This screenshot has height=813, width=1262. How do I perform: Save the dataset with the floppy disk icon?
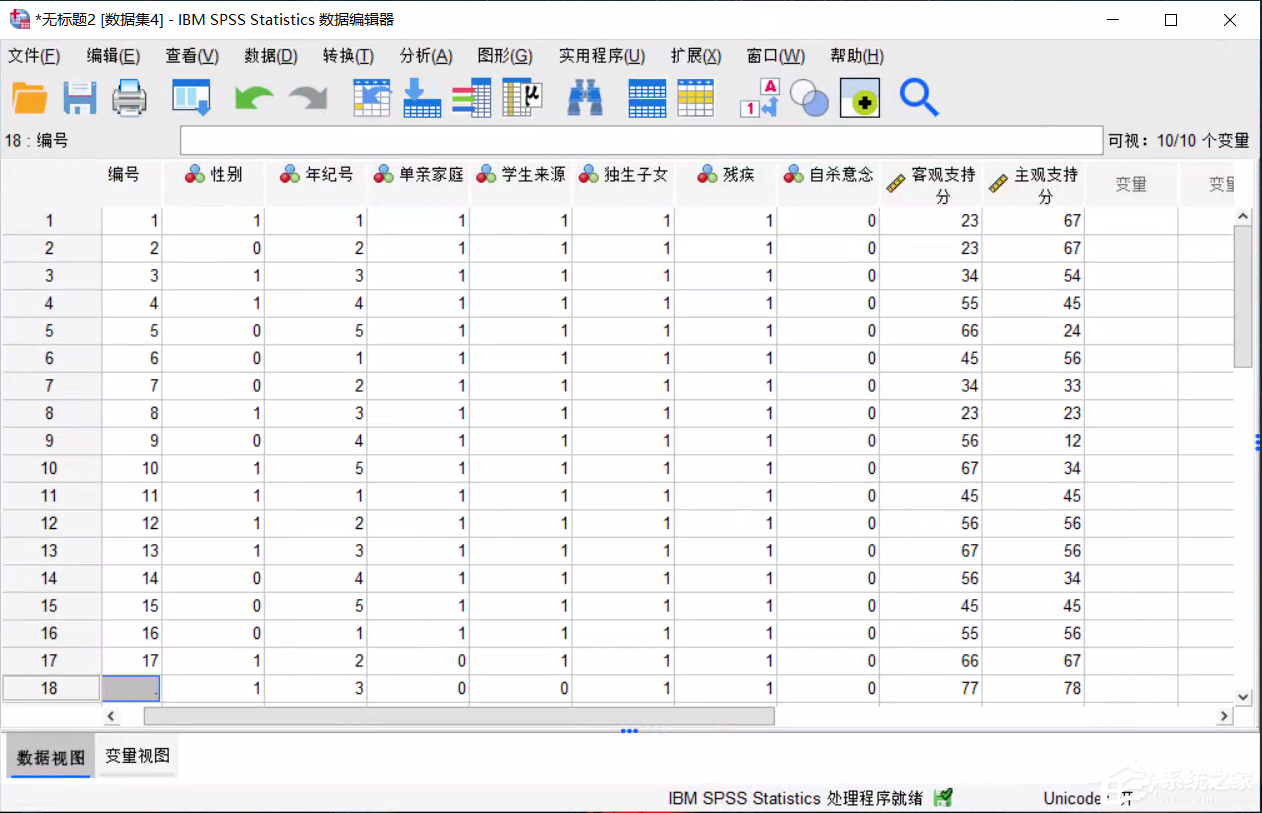click(x=79, y=98)
